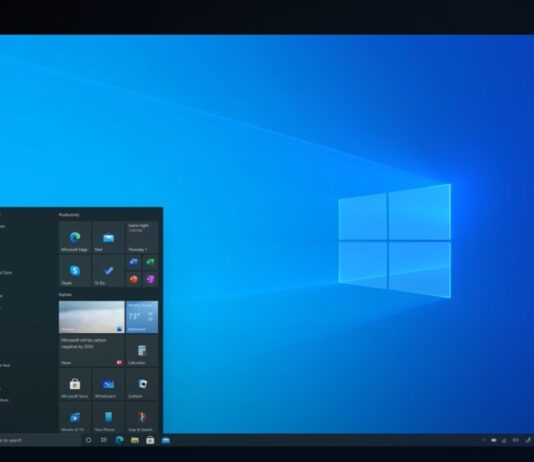Screen dimensions: 534x462
Task: Open the Calendar tile showing Game night
Action: pos(142,237)
